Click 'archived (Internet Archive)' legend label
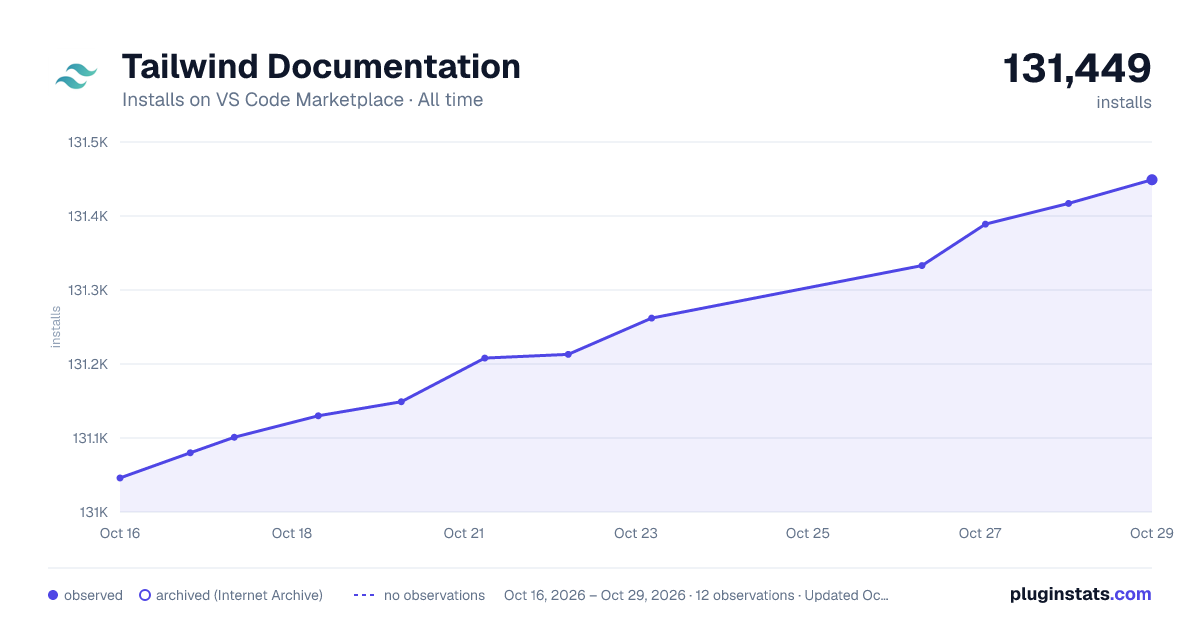The image size is (1200, 630). point(239,595)
